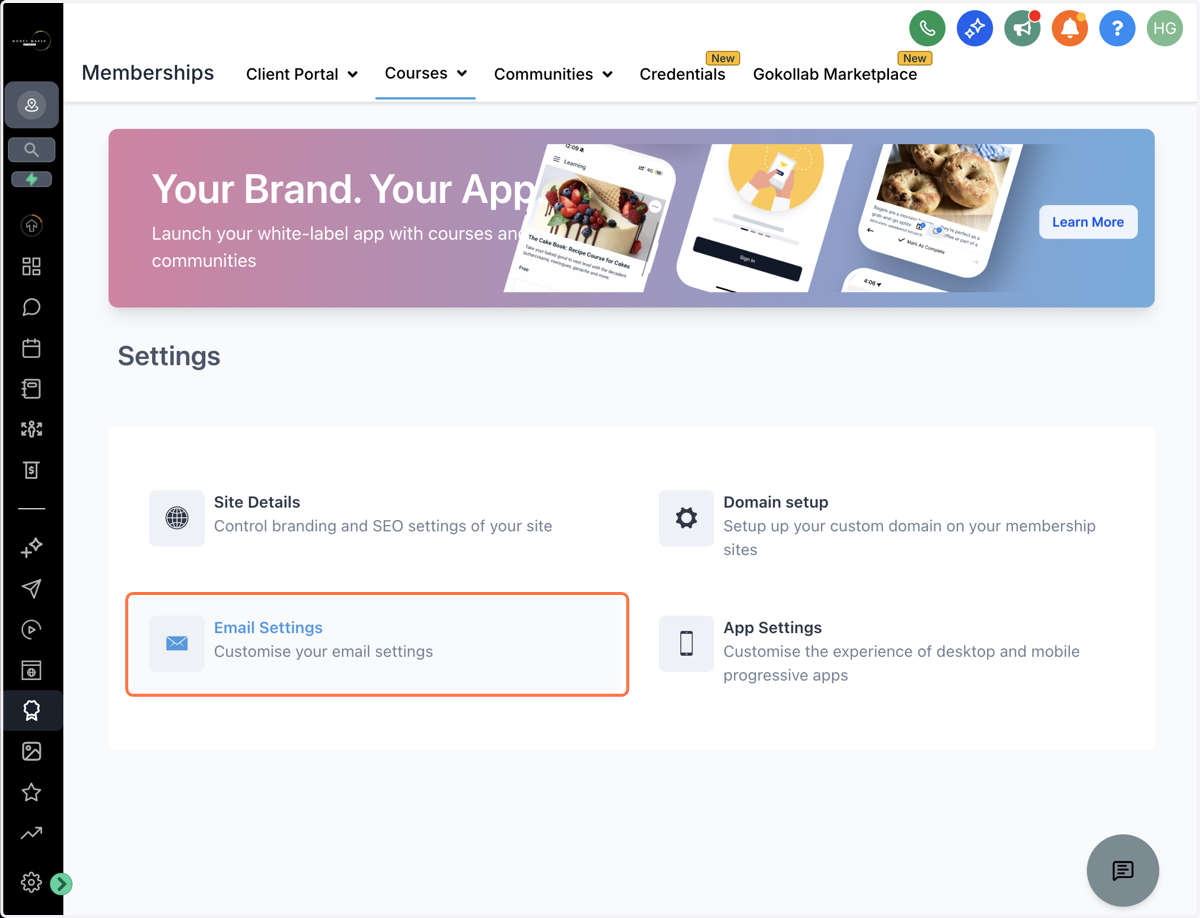
Task: Click the Memberships heading
Action: pyautogui.click(x=148, y=73)
